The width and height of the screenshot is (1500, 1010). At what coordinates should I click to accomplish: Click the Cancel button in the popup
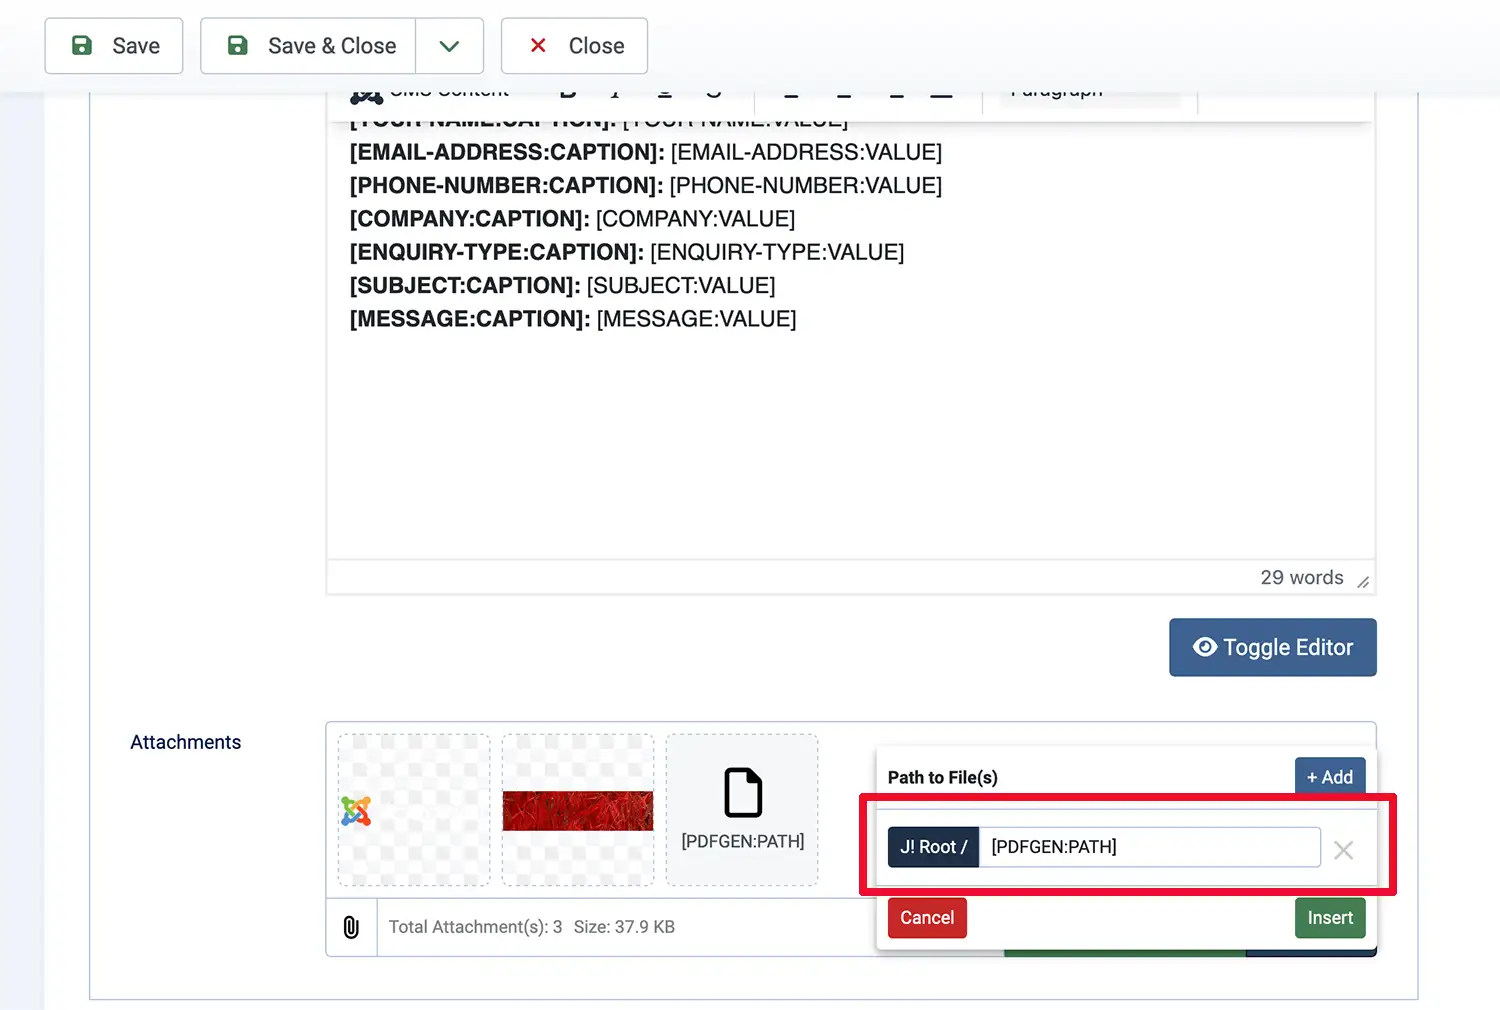pos(927,918)
